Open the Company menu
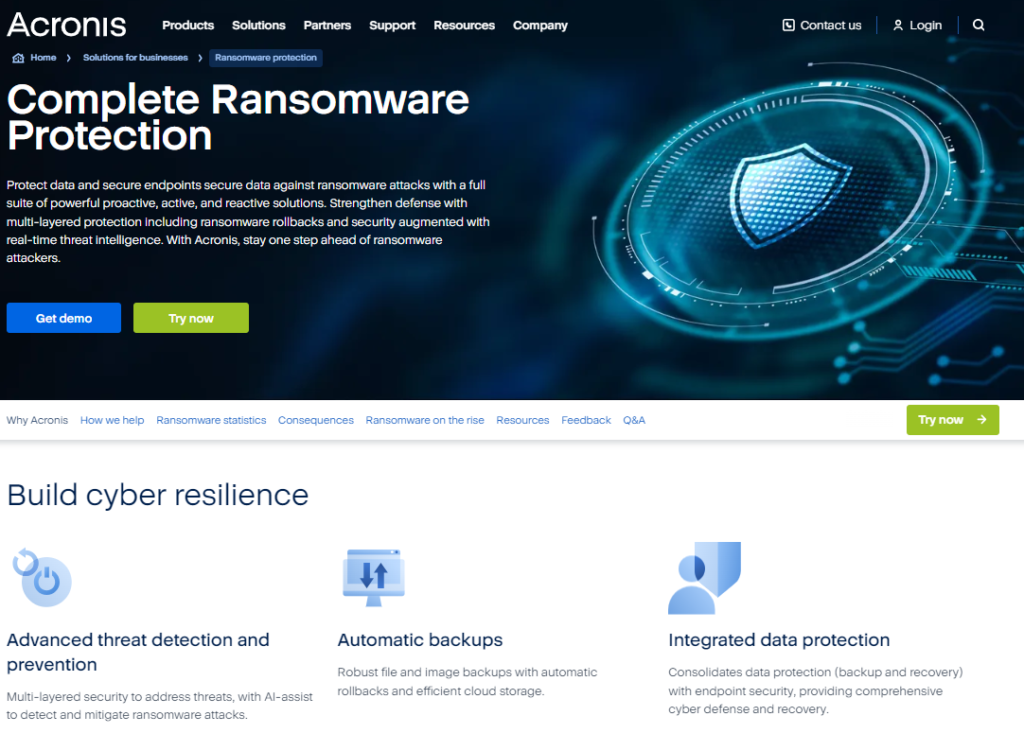The image size is (1024, 751). (540, 25)
